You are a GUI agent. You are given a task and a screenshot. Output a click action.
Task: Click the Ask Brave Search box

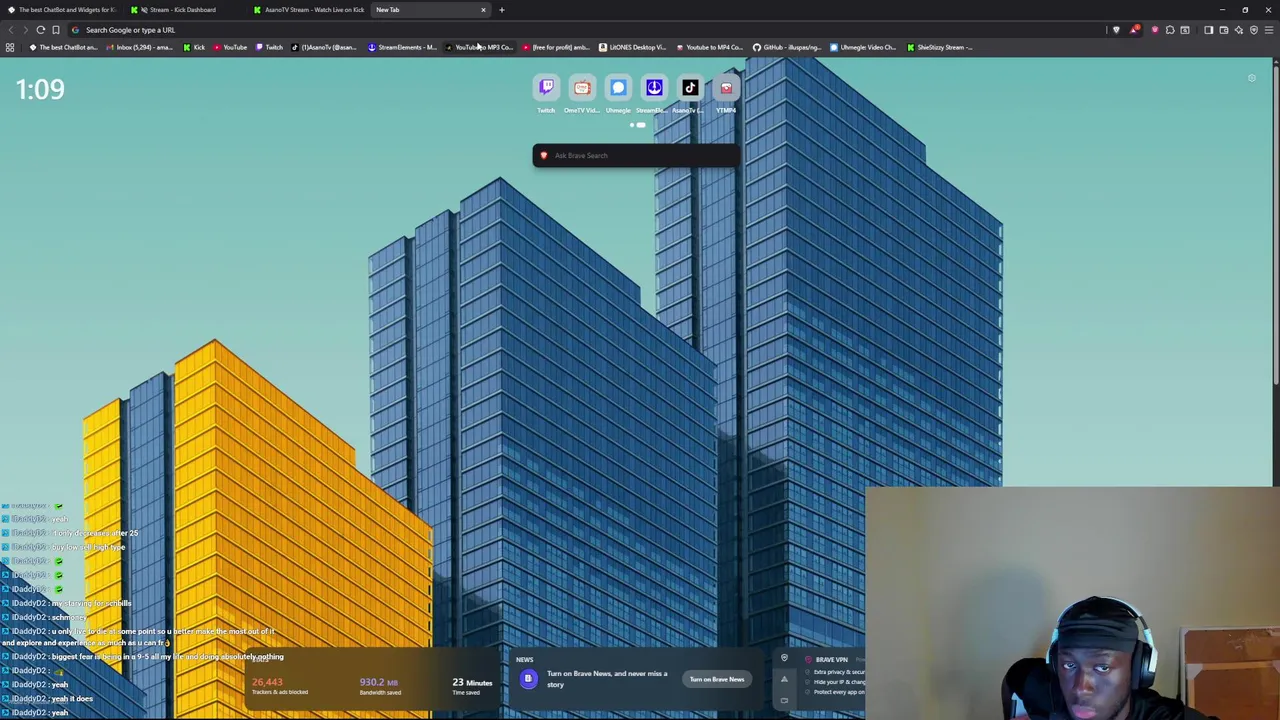637,155
